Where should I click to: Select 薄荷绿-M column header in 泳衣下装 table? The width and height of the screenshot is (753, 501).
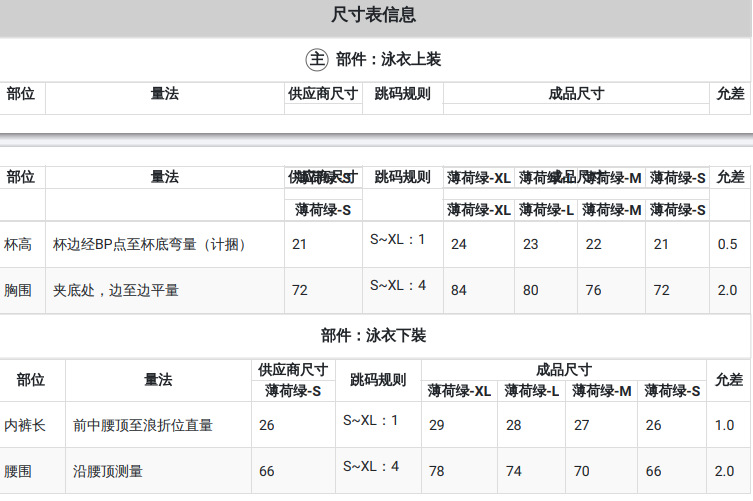pos(602,391)
